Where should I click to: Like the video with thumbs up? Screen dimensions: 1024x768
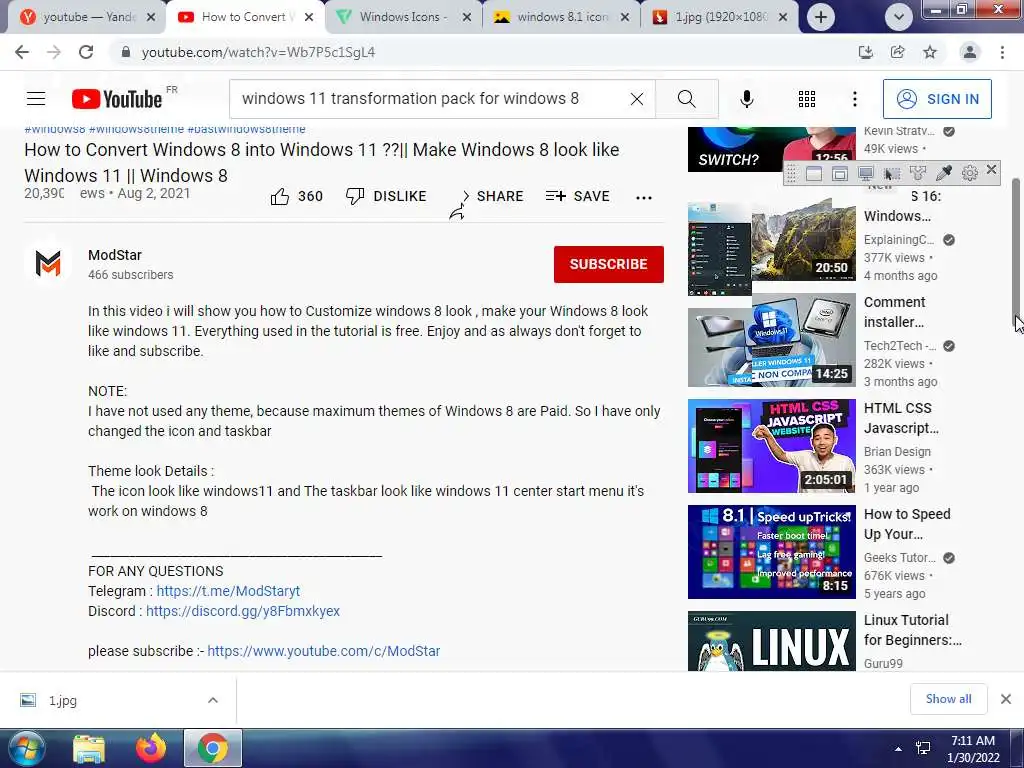tap(296, 196)
